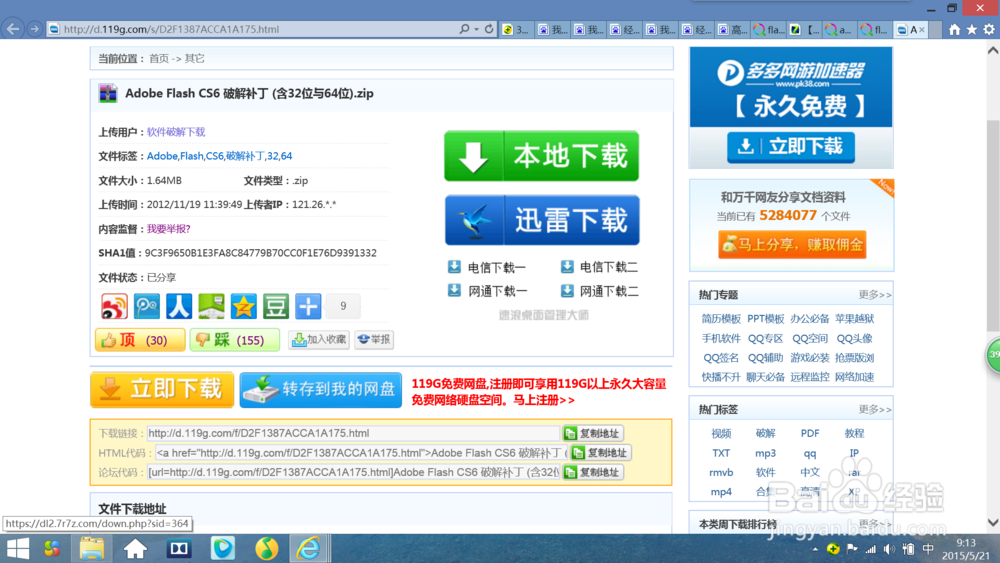
Task: Click the ad's 立即下载 button
Action: click(791, 147)
